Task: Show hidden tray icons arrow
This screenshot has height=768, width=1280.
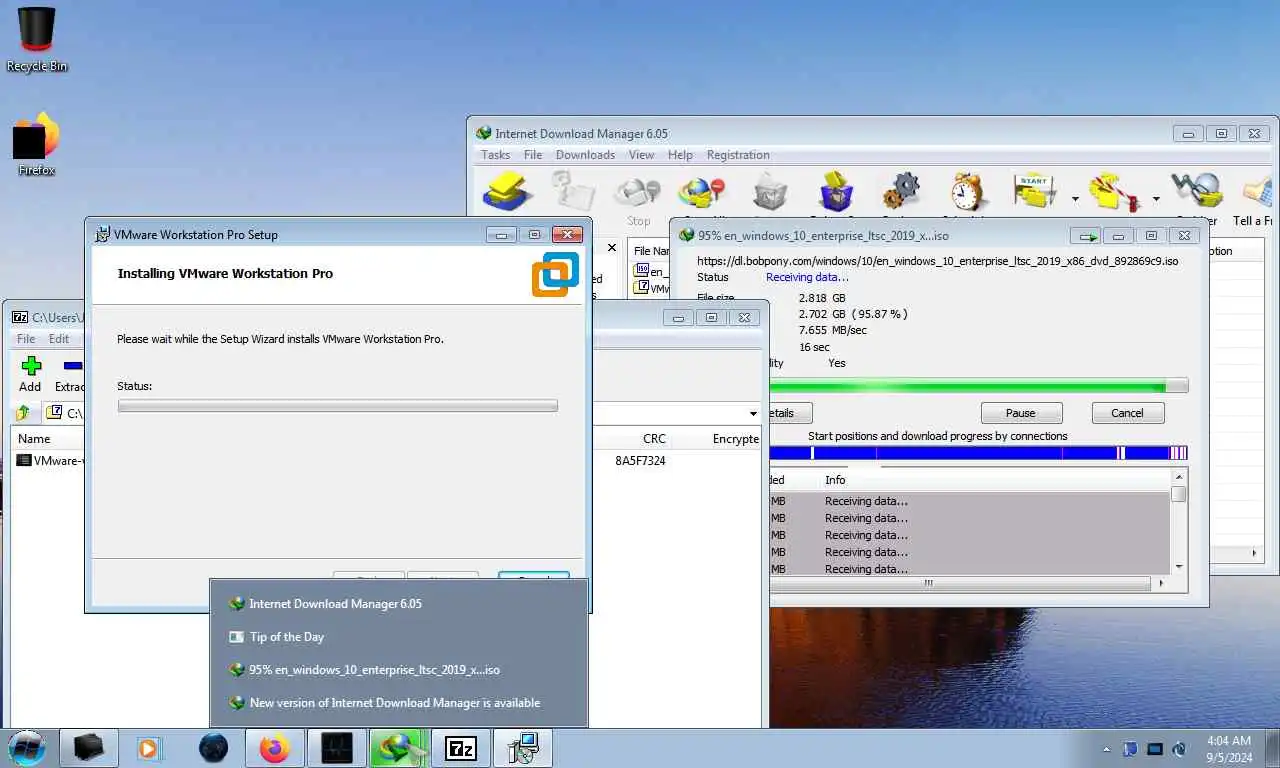Action: pos(1106,749)
